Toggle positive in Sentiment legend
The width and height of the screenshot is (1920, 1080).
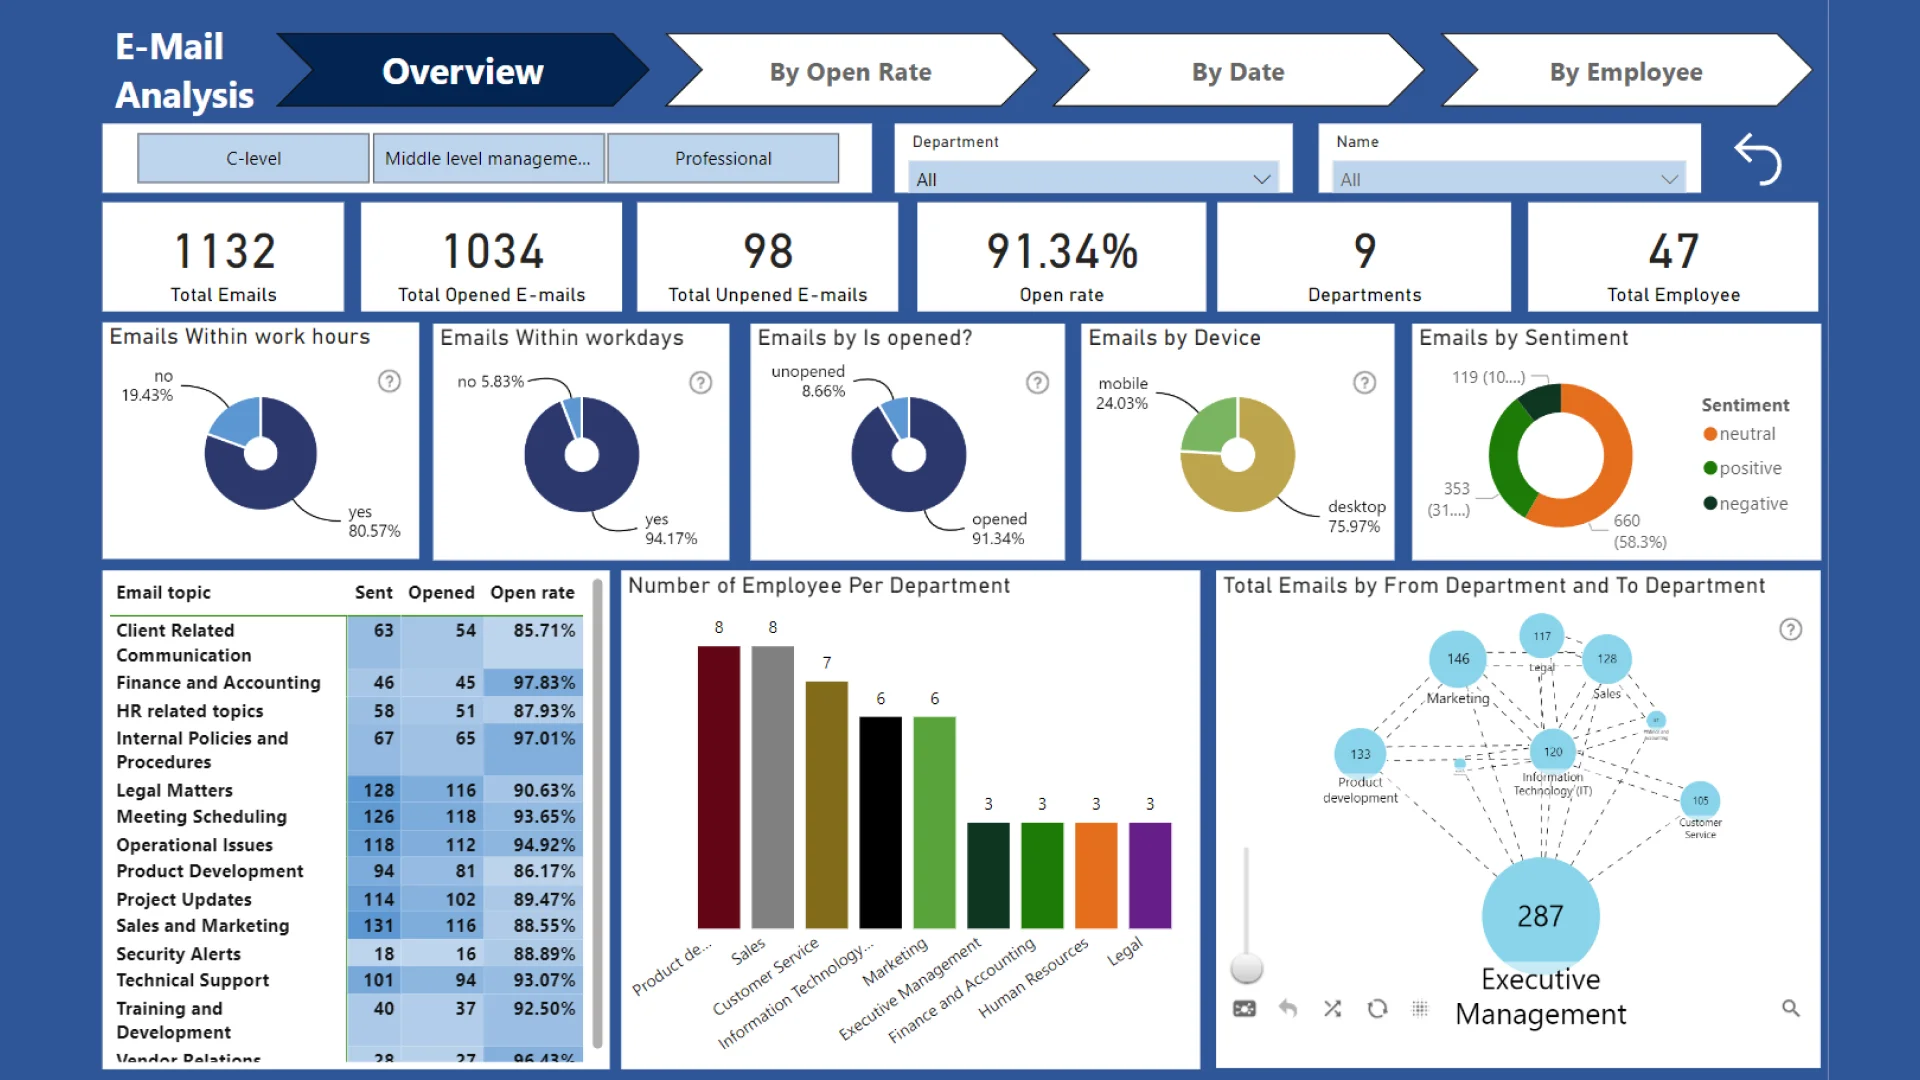(1742, 468)
